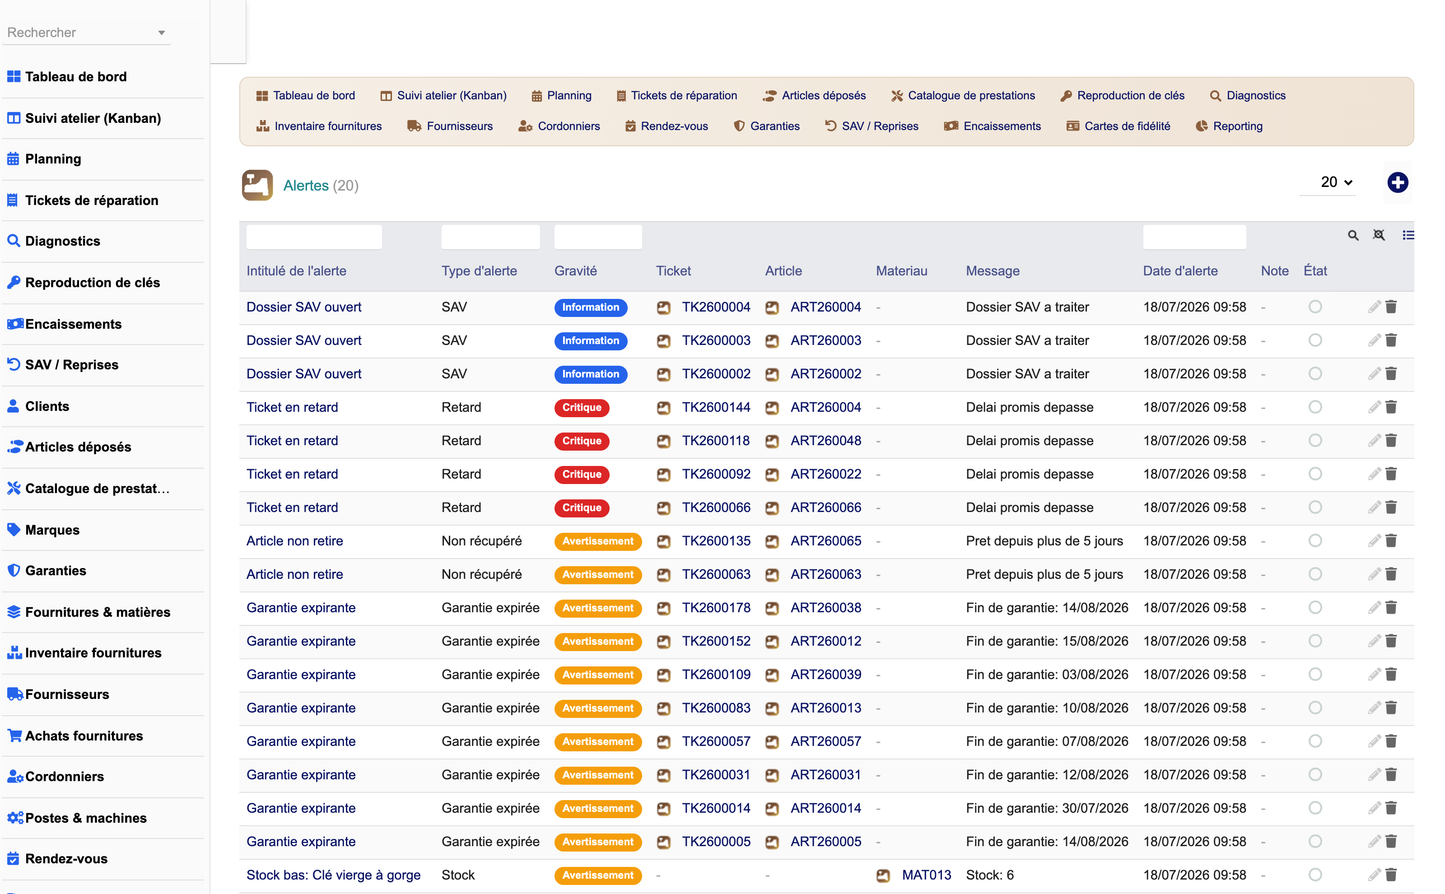Toggle the État circle for TK2600092 row
Image resolution: width=1445 pixels, height=894 pixels.
tap(1315, 474)
